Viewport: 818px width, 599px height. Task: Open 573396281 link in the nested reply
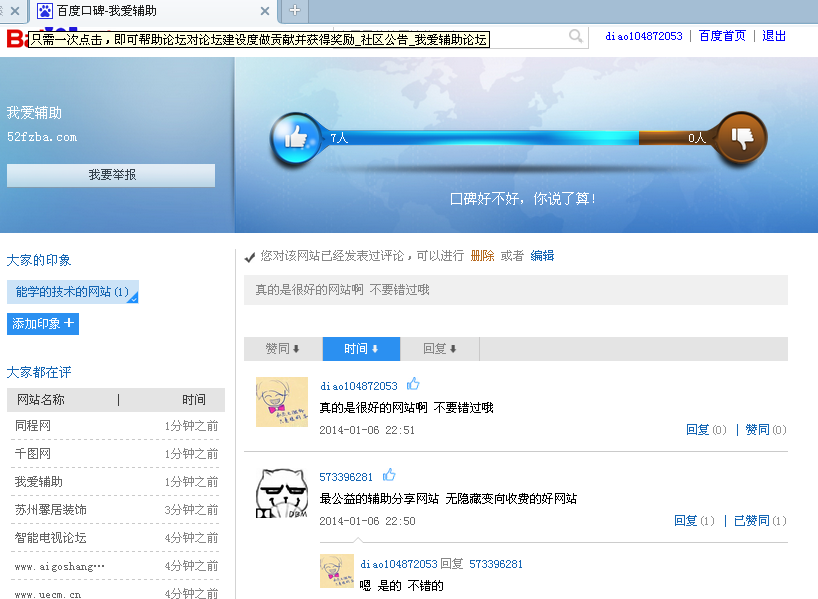tap(496, 564)
